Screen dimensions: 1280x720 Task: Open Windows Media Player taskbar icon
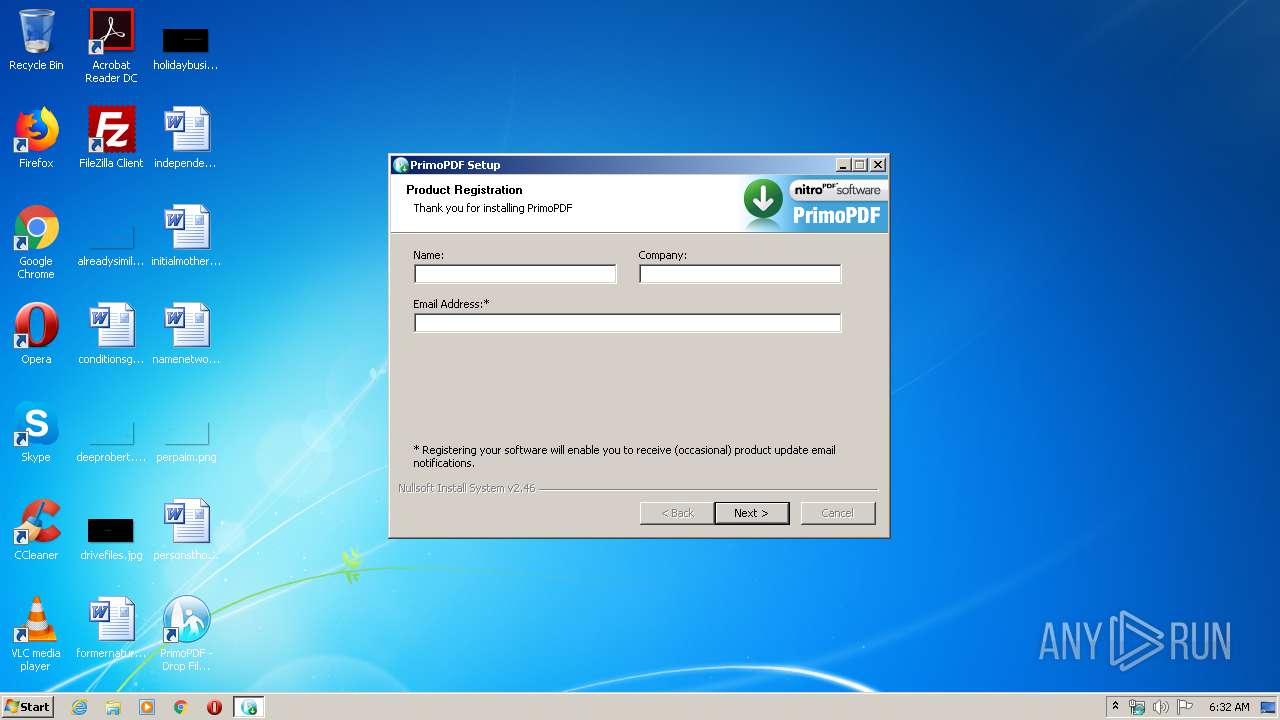[147, 707]
